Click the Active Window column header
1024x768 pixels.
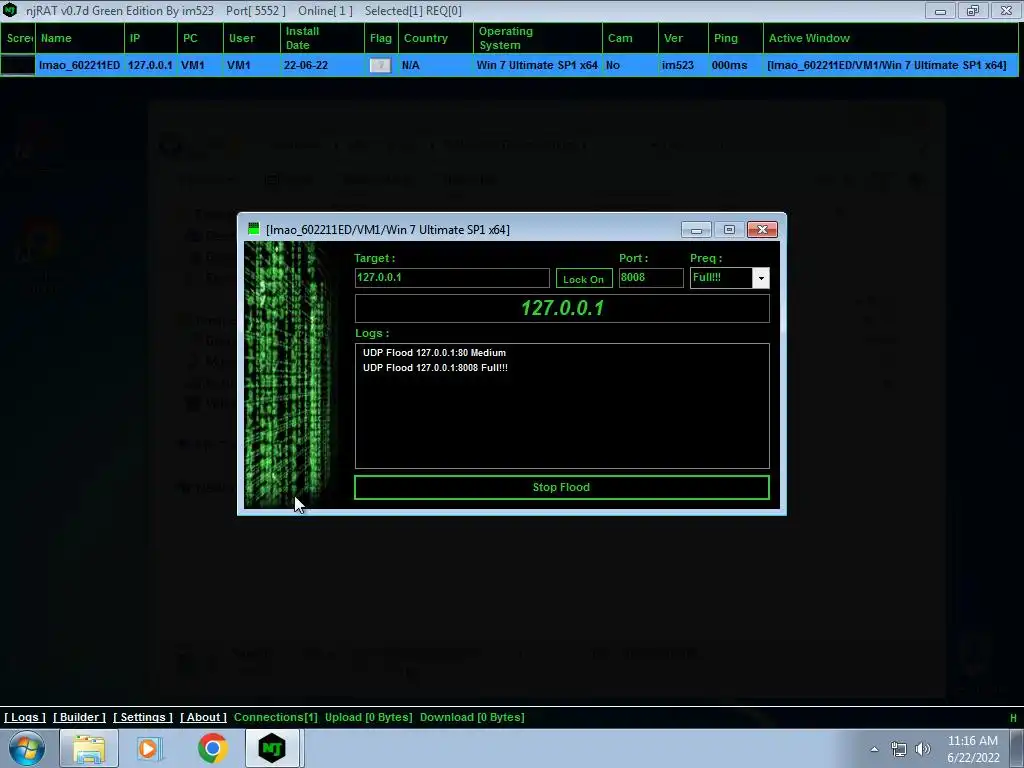coord(891,38)
